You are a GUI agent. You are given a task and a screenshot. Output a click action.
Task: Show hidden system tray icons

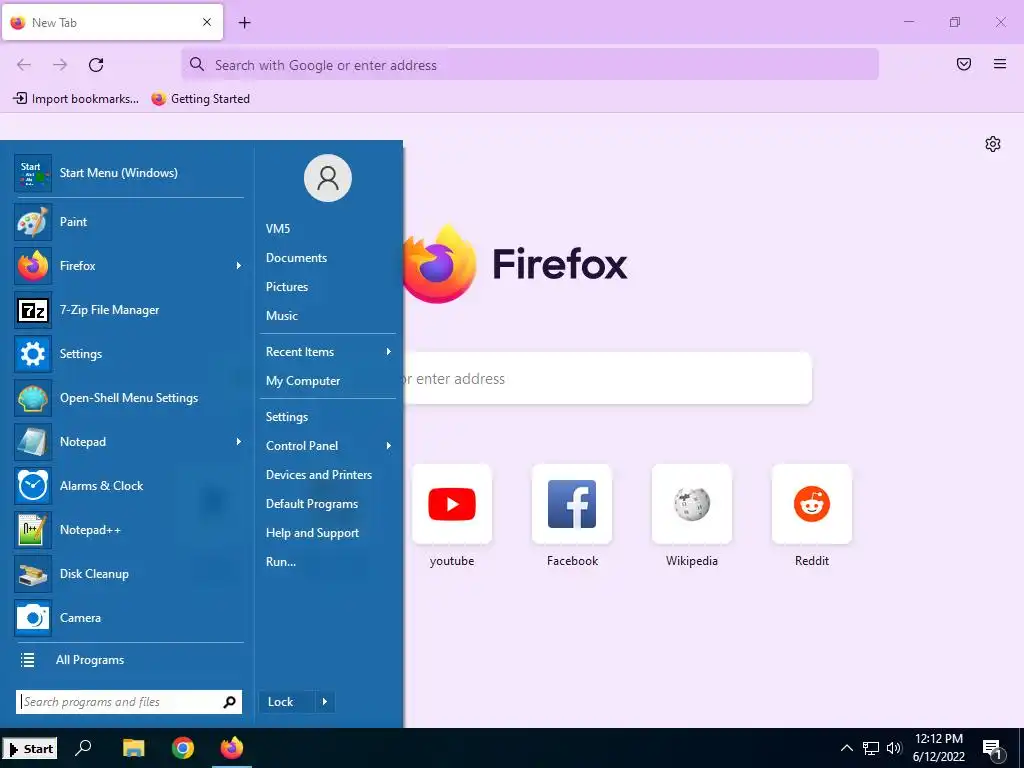tap(846, 748)
